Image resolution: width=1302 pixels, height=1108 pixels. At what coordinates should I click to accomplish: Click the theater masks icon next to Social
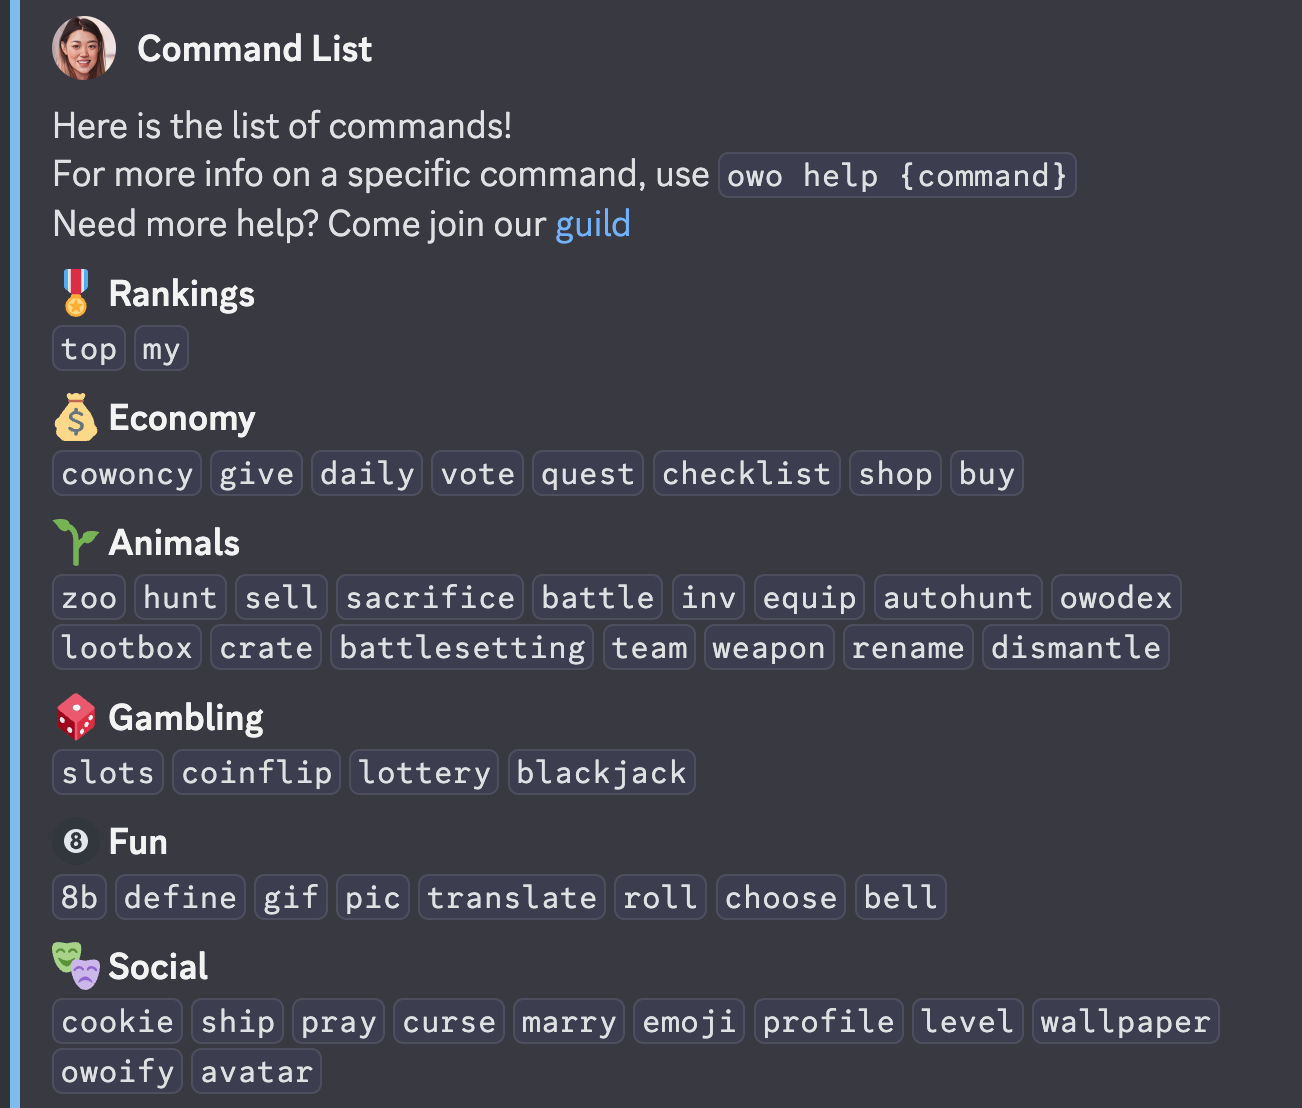[x=75, y=965]
